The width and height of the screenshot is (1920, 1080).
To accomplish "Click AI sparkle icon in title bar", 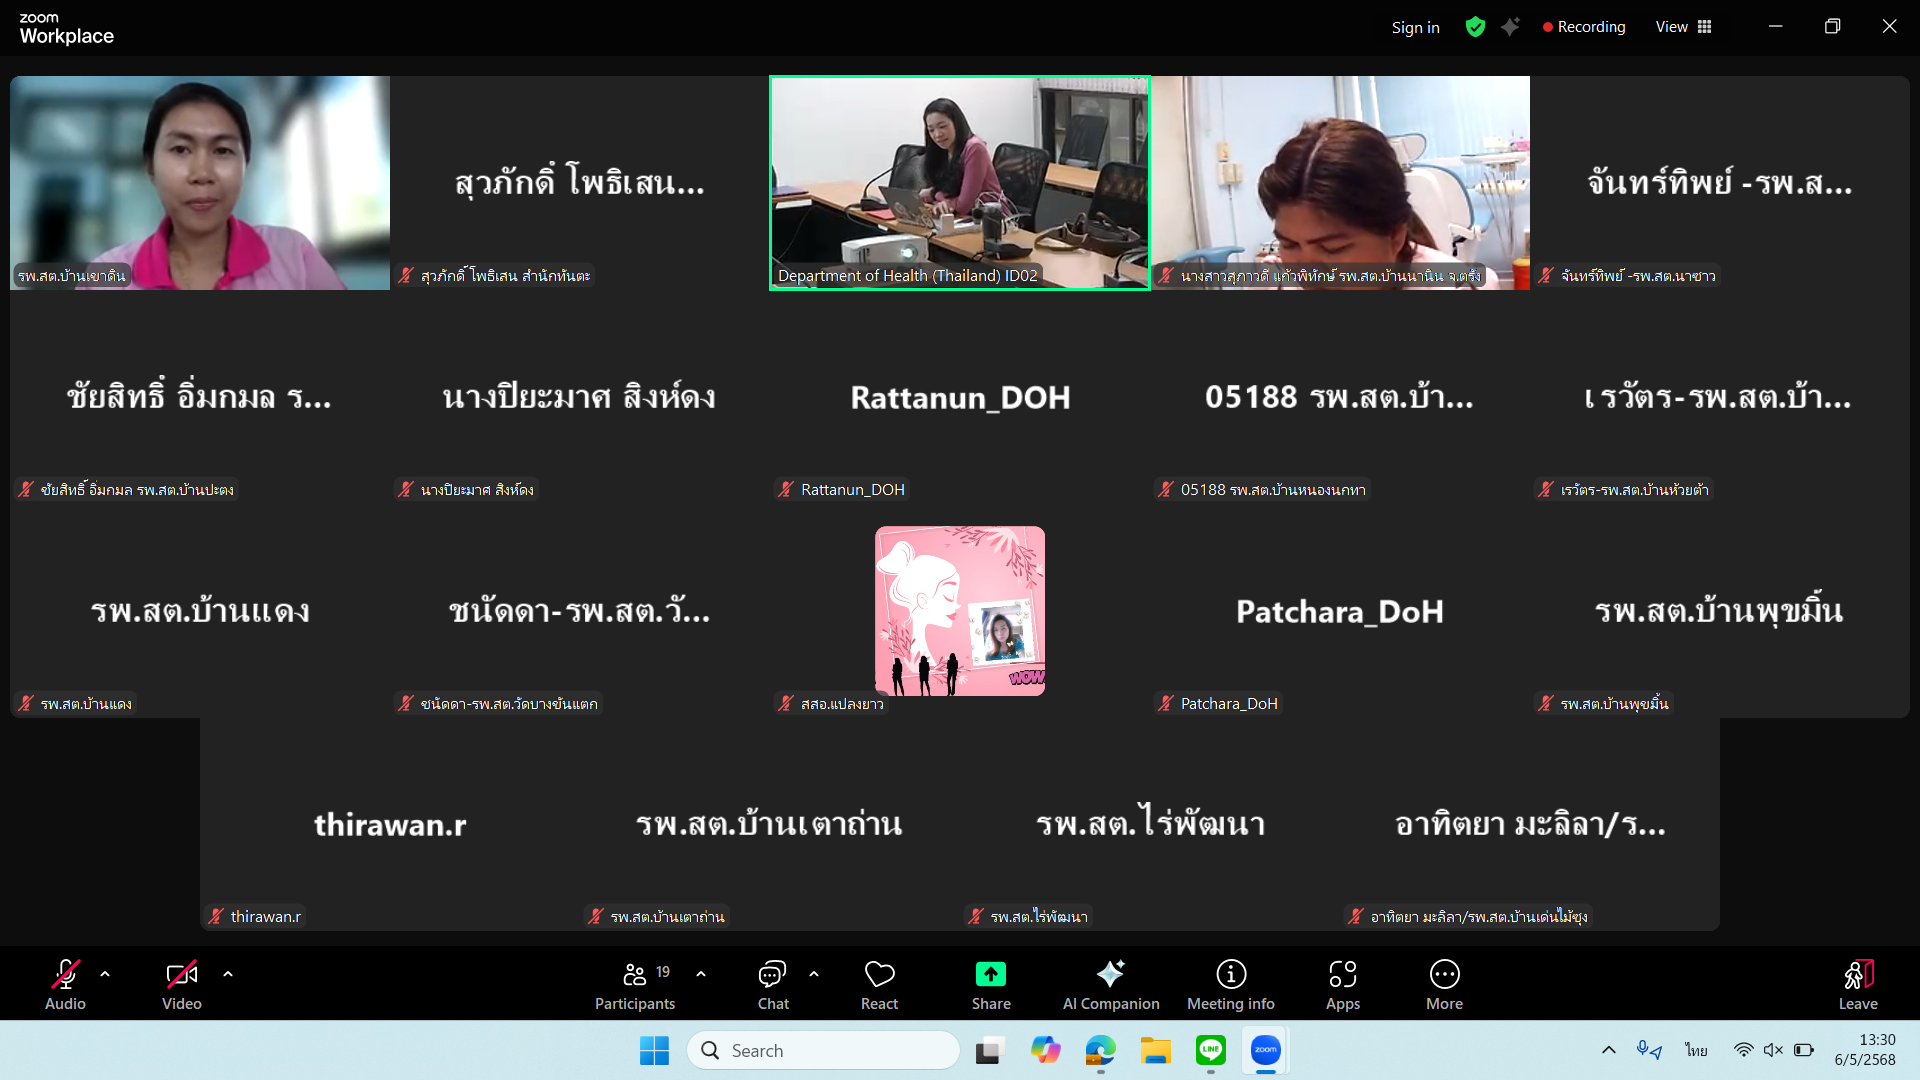I will tap(1510, 27).
